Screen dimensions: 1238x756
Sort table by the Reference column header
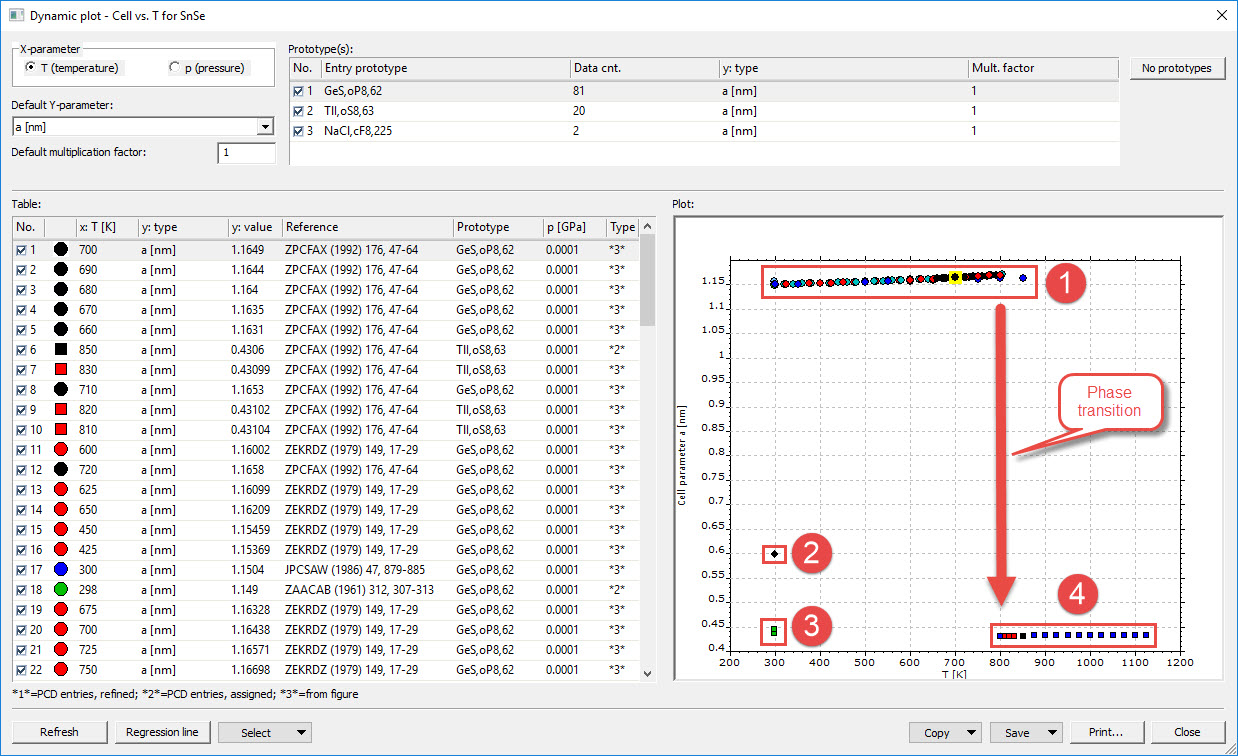[366, 227]
